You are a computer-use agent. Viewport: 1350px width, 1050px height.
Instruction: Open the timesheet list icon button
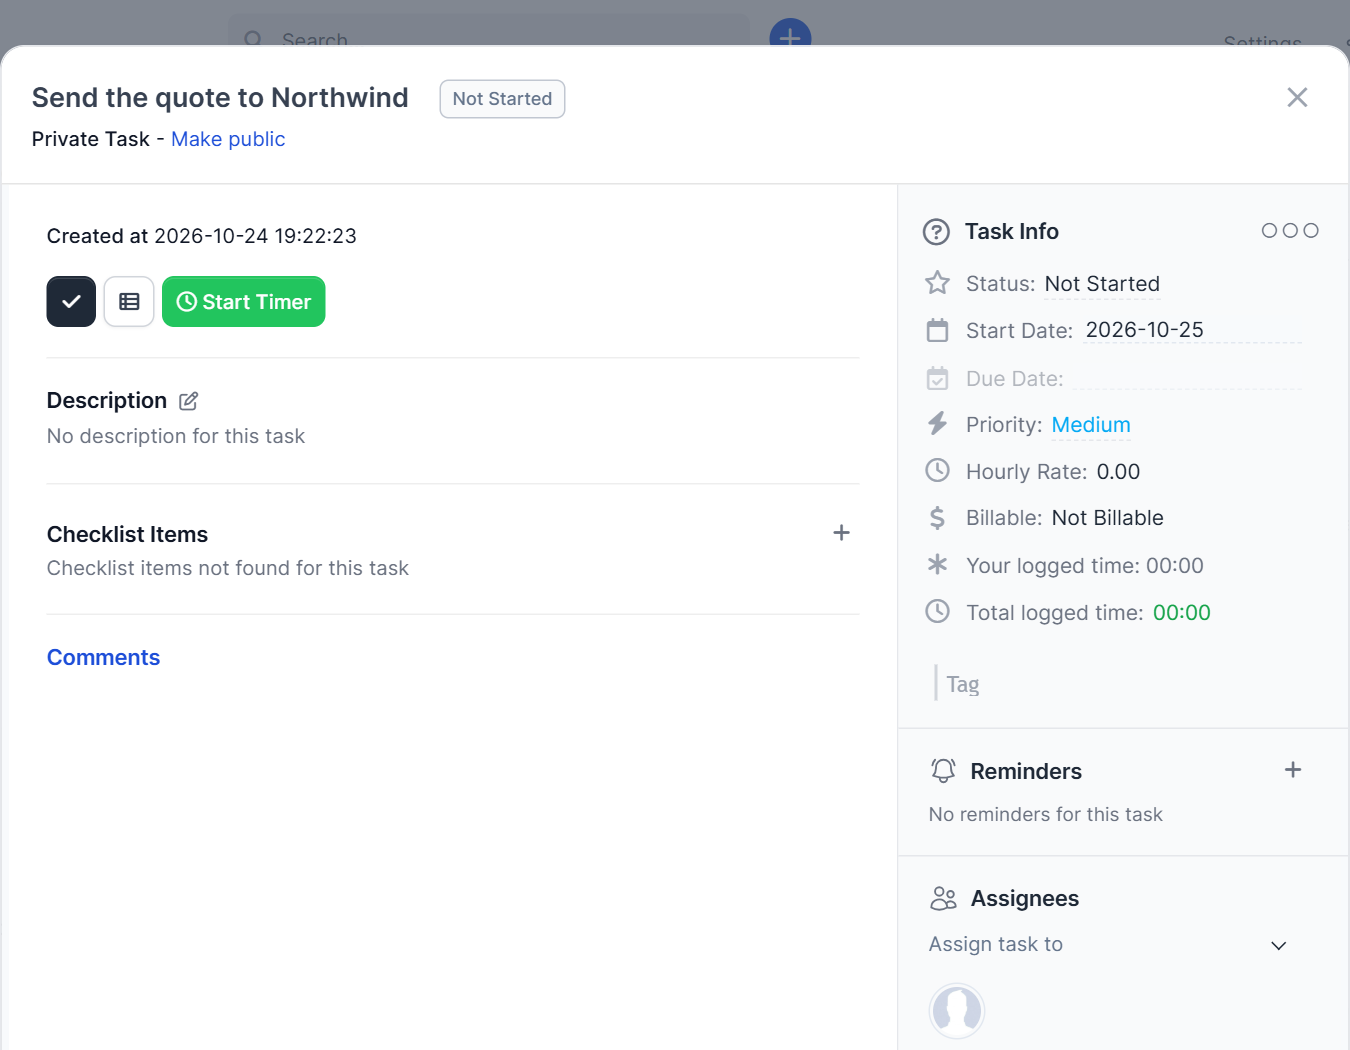tap(129, 302)
